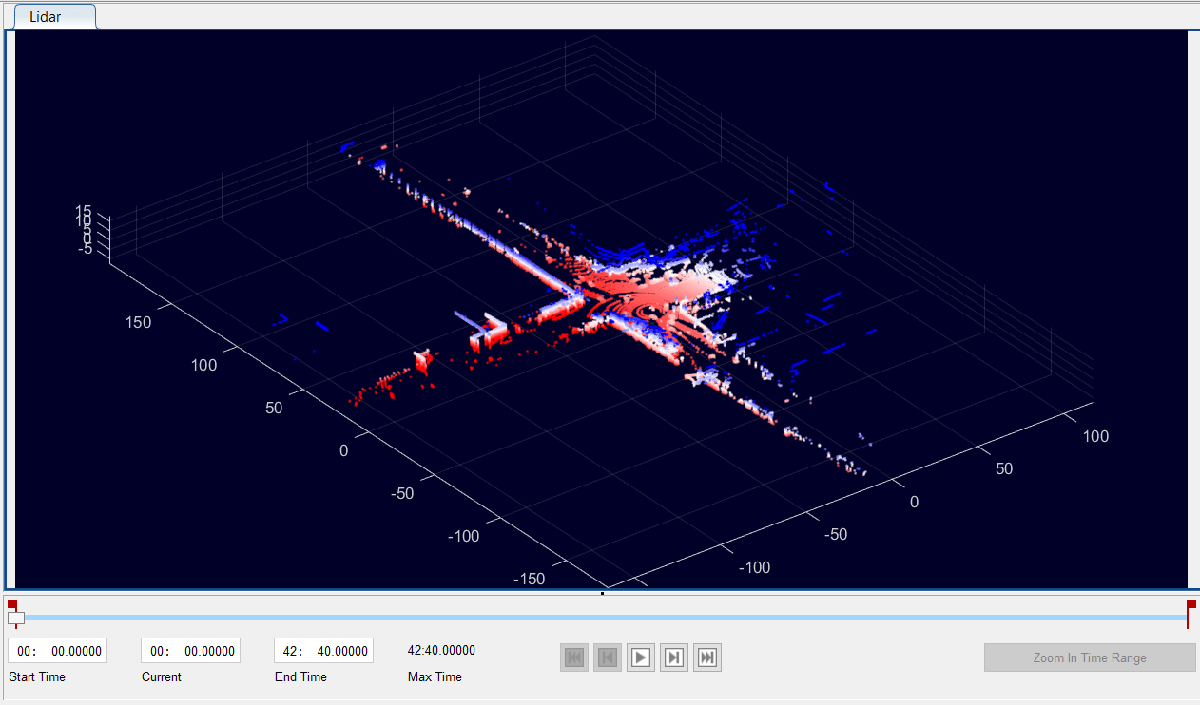Viewport: 1200px width, 705px height.
Task: Step forward to next frame
Action: tap(674, 657)
